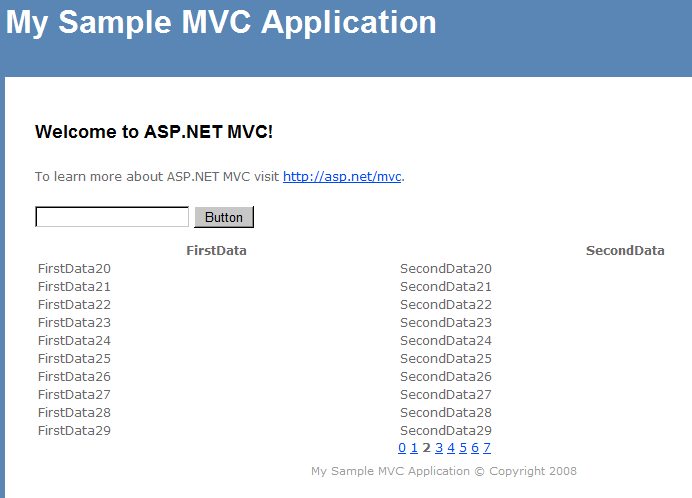Image resolution: width=692 pixels, height=498 pixels.
Task: Select the FirstData26 cell
Action: (x=74, y=377)
